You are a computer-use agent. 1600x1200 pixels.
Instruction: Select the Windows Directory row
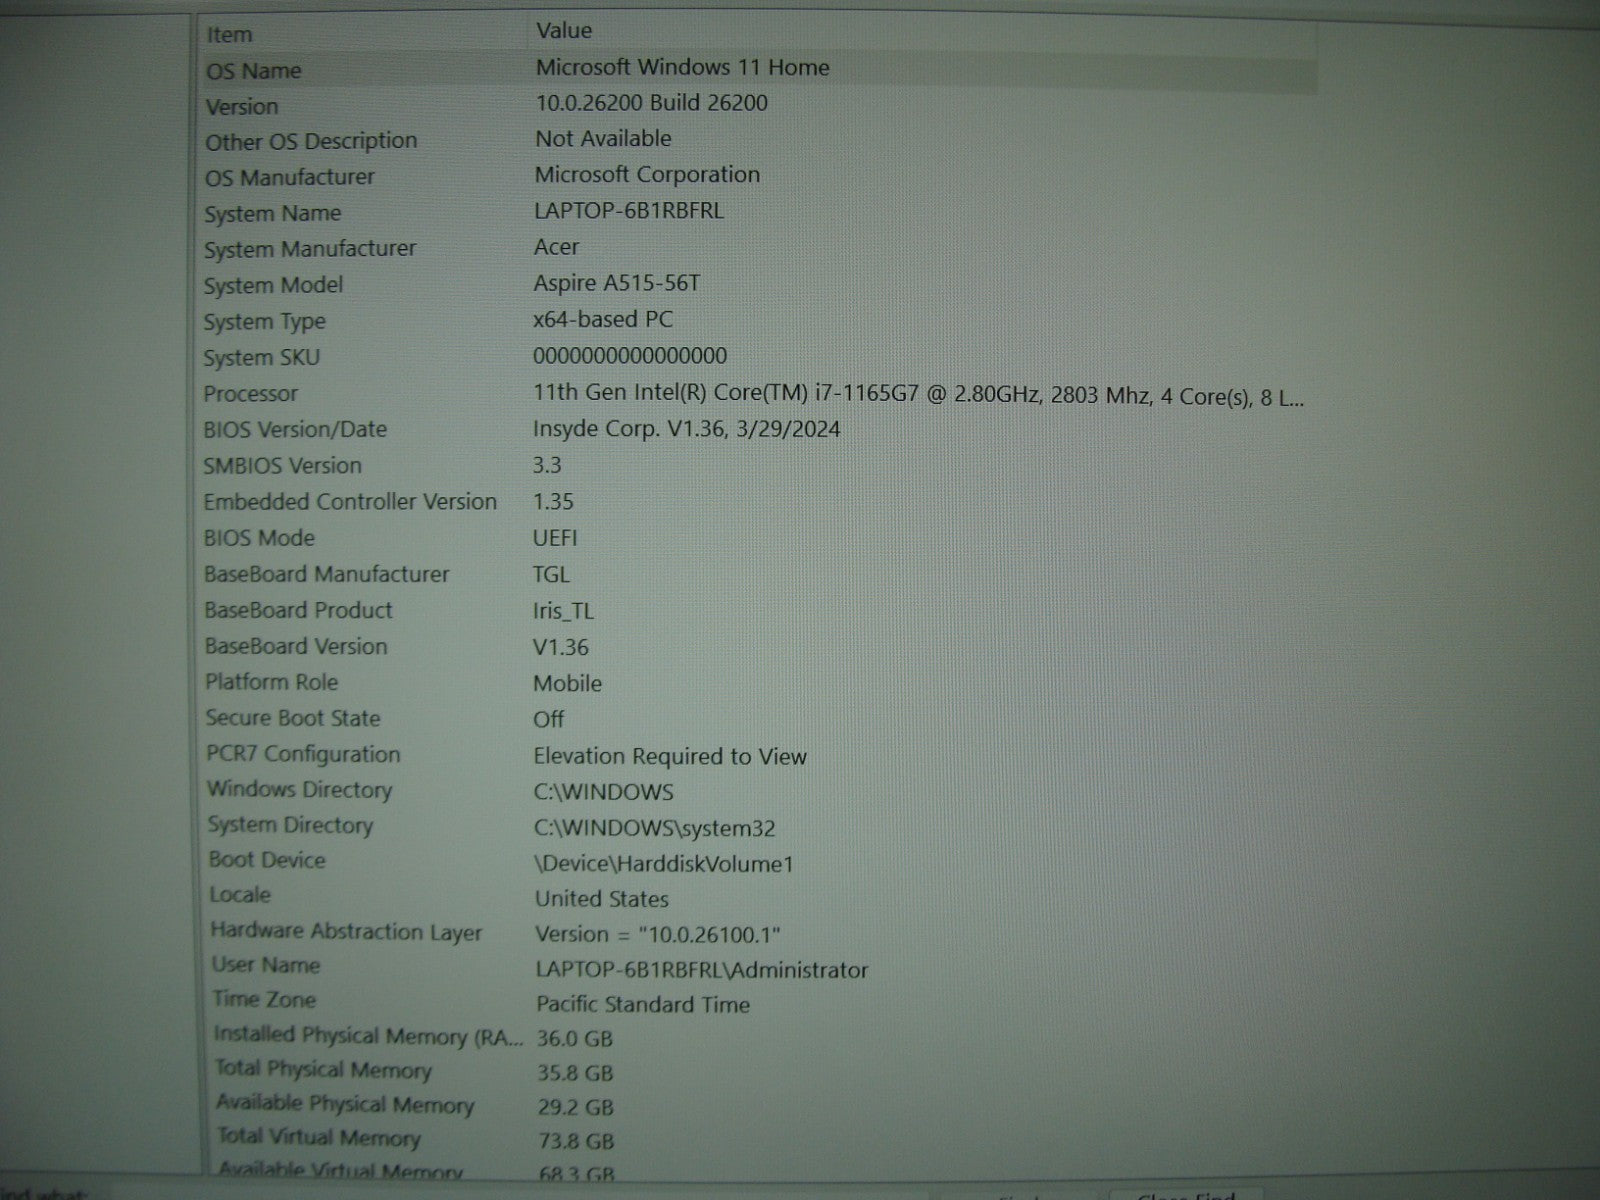pos(299,789)
